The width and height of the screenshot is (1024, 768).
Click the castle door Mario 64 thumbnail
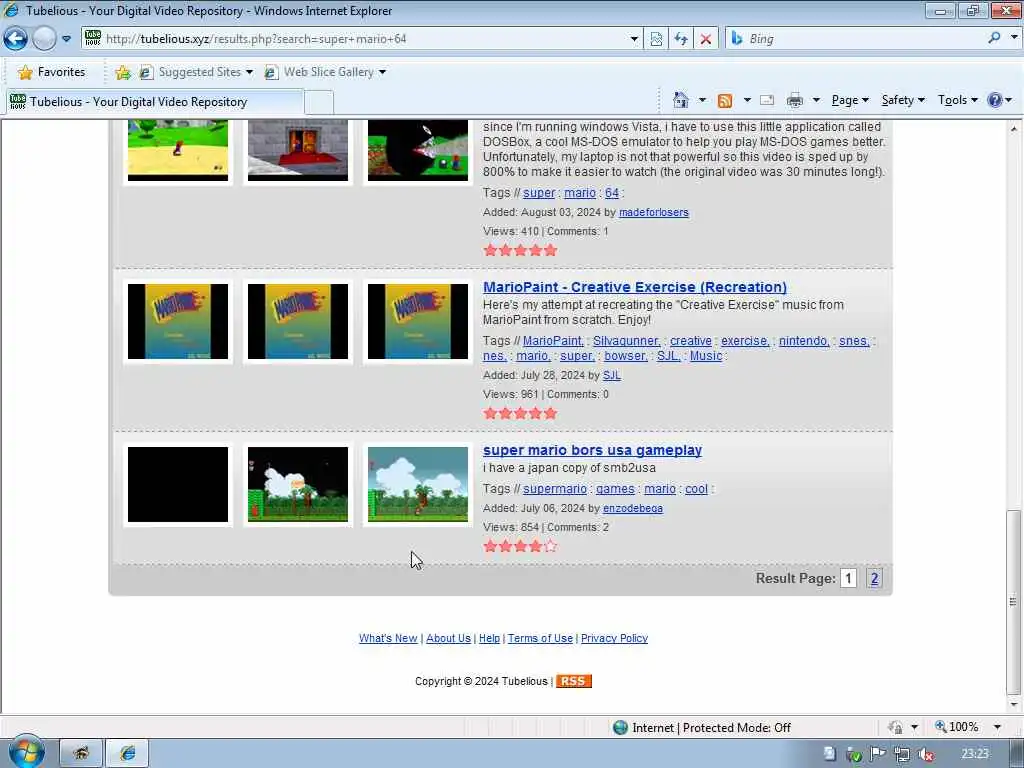pyautogui.click(x=298, y=150)
